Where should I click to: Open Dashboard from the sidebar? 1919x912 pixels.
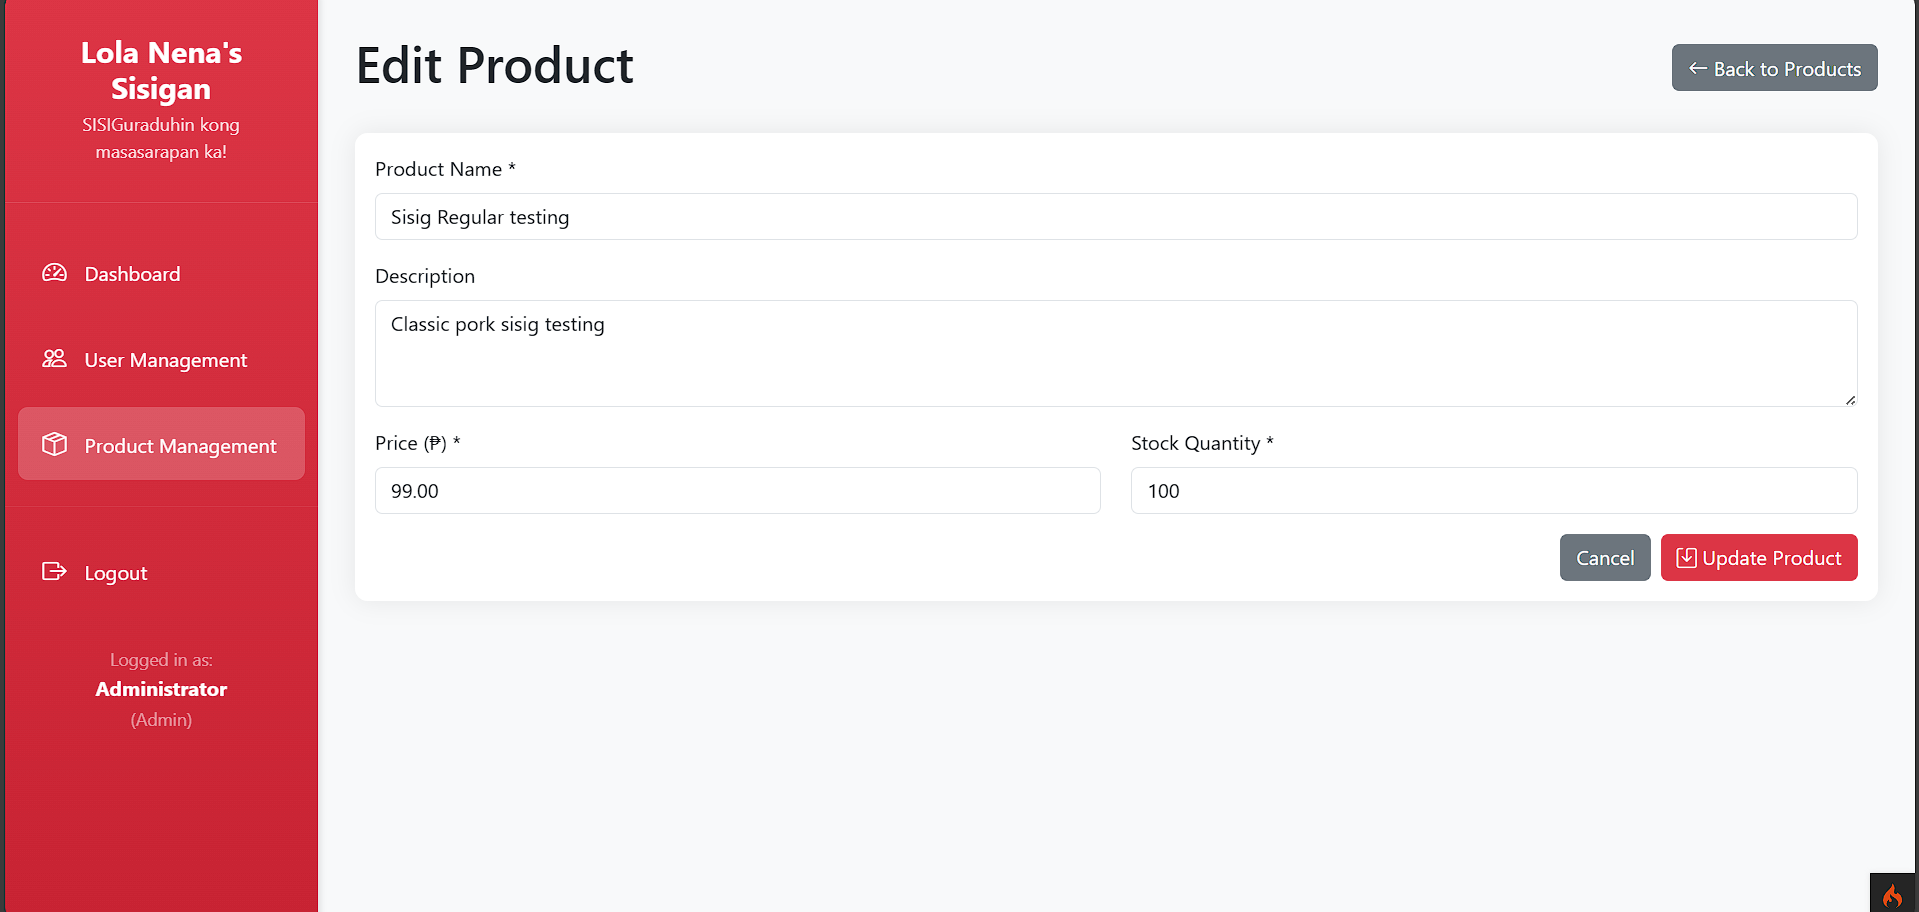pyautogui.click(x=131, y=272)
